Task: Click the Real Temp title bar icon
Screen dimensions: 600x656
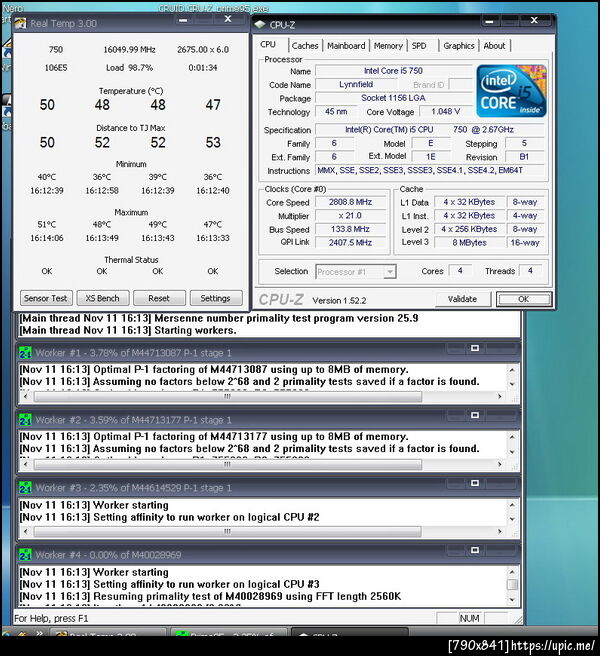Action: coord(20,23)
